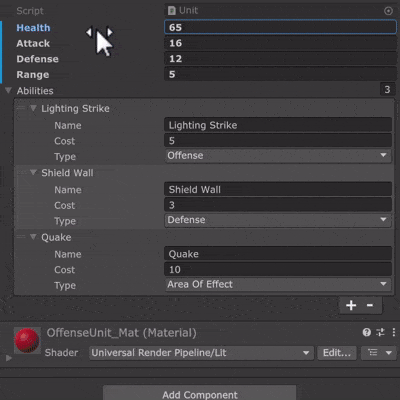Click the shader hierarchy list icon
Screen dimensions: 400x400
click(x=378, y=353)
